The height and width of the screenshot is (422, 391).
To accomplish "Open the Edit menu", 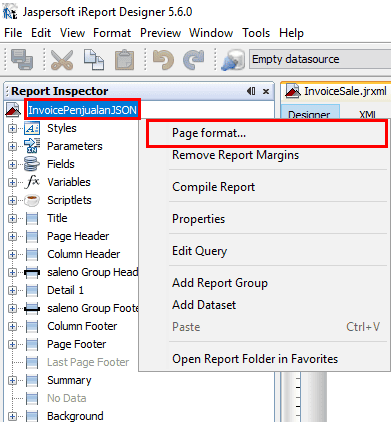I will [41, 33].
